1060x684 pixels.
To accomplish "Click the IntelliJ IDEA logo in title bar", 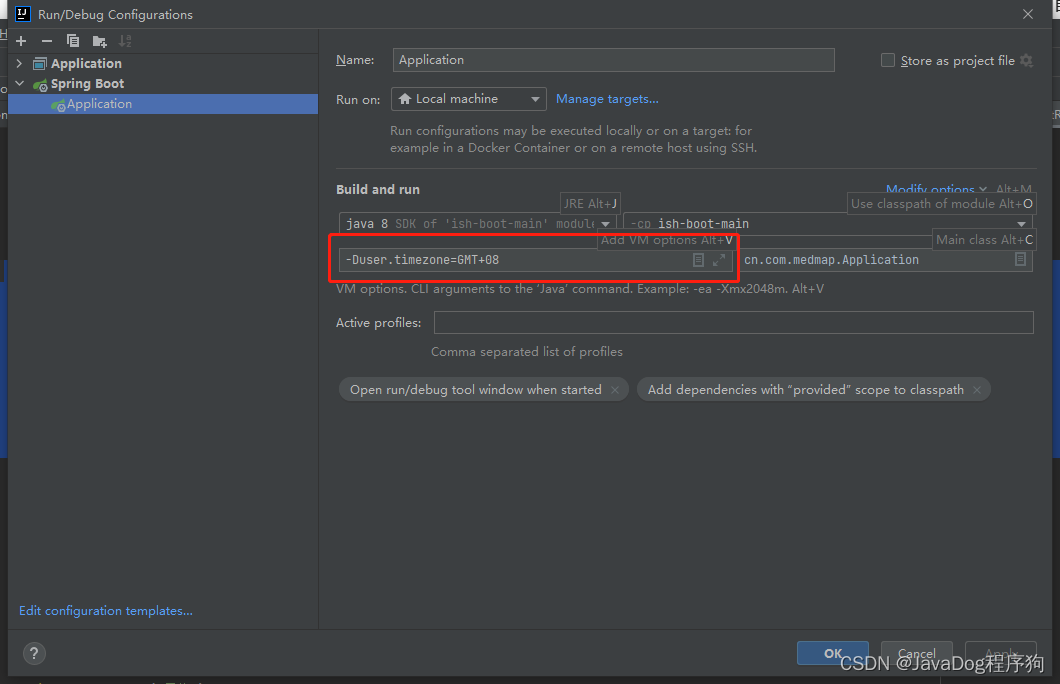I will 23,14.
